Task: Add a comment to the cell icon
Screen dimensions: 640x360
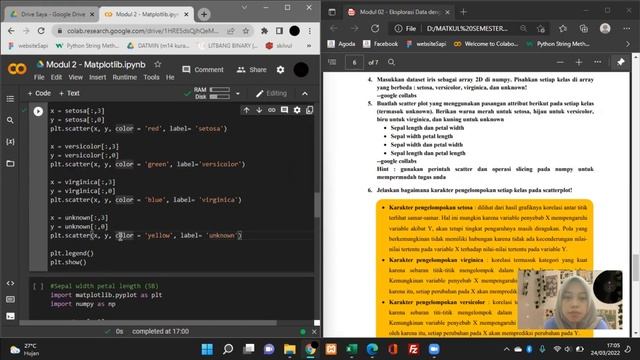Action: pos(284,110)
